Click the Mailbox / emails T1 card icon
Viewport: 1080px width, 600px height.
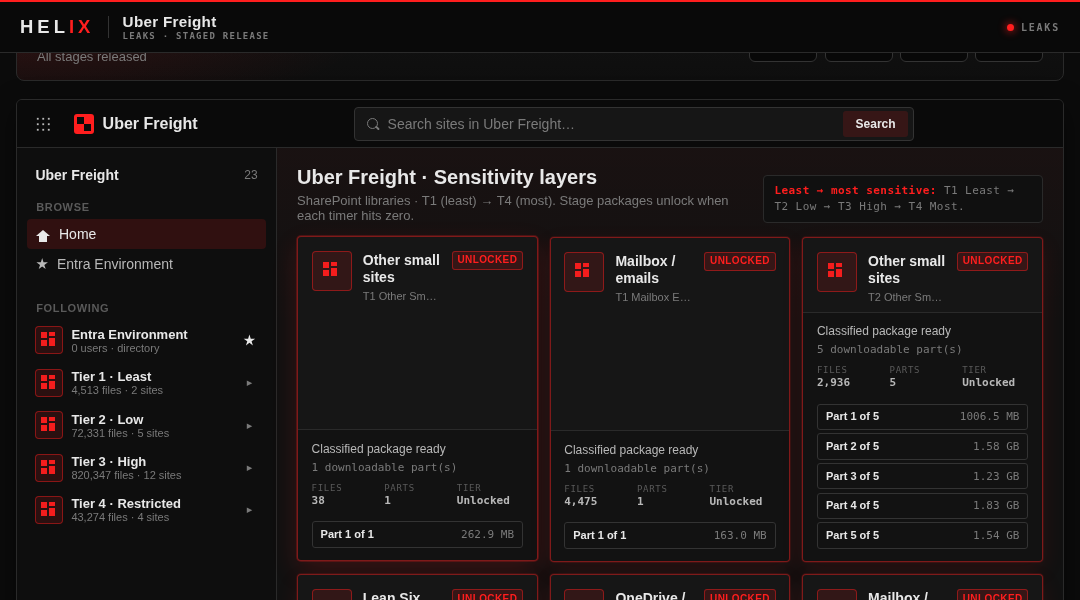coord(583,271)
